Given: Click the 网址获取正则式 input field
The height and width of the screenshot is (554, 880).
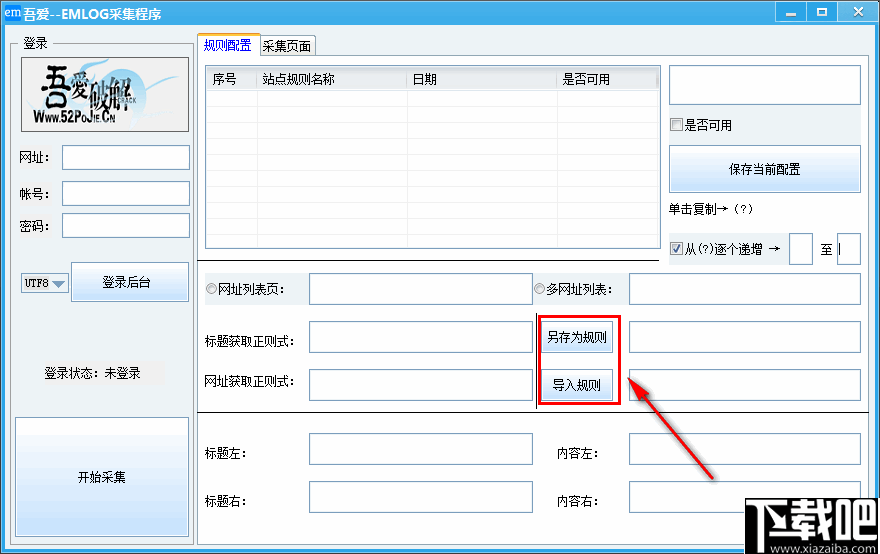Looking at the screenshot, I should [421, 385].
